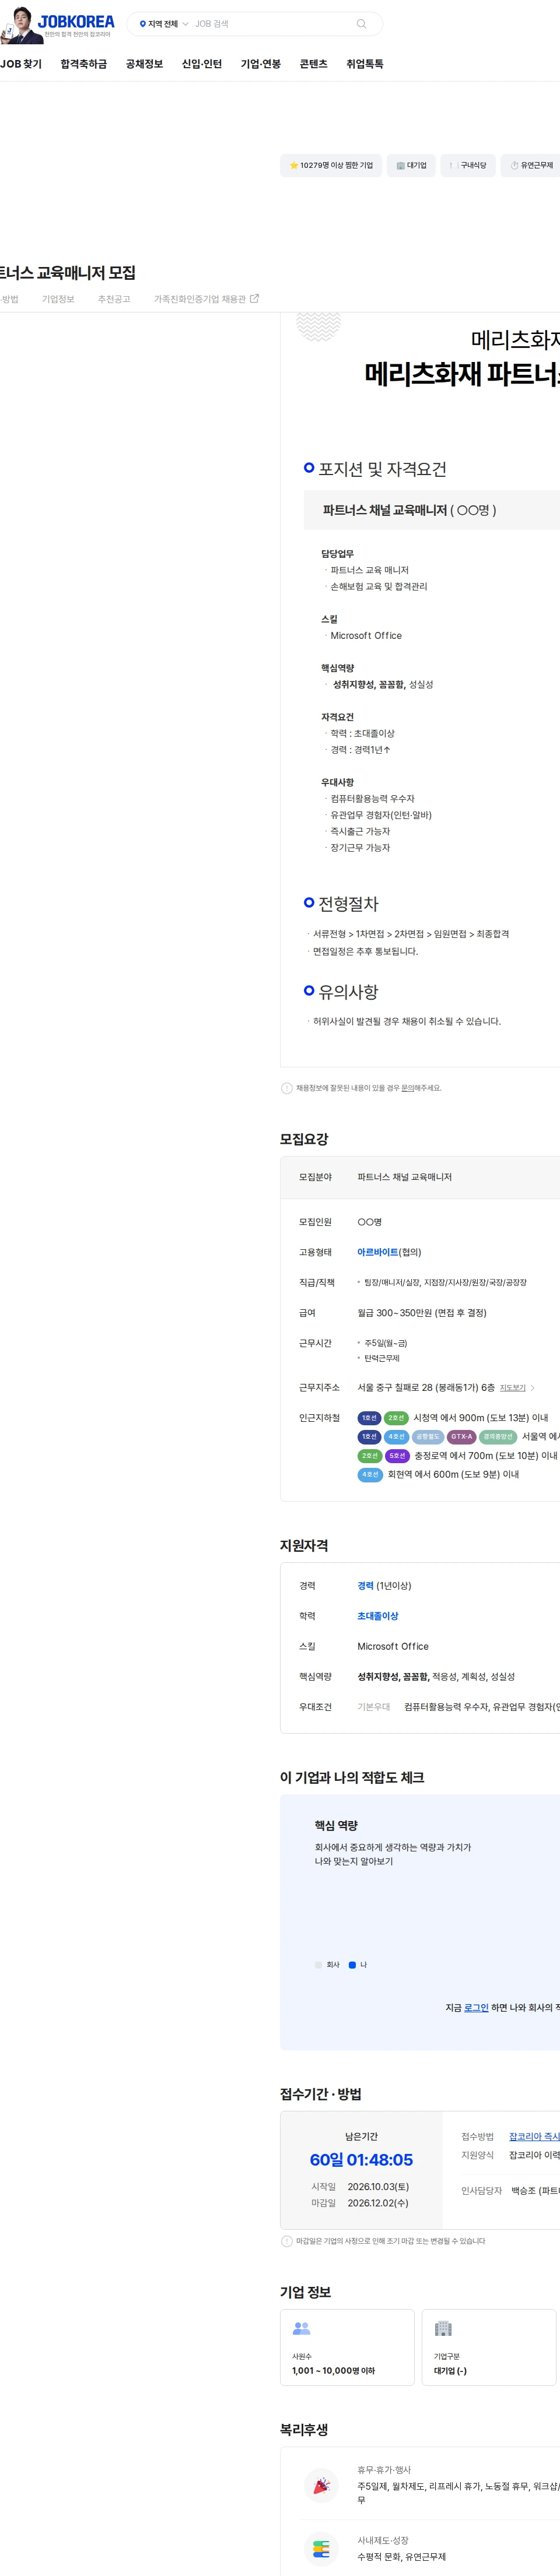Click the 파트너스 채널 교육매니저 position box
The width and height of the screenshot is (560, 2576).
tap(432, 510)
